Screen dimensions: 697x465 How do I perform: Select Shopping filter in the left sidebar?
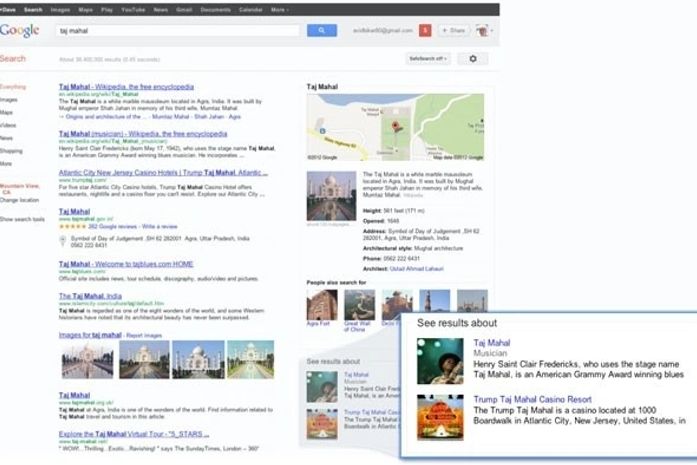pyautogui.click(x=11, y=151)
